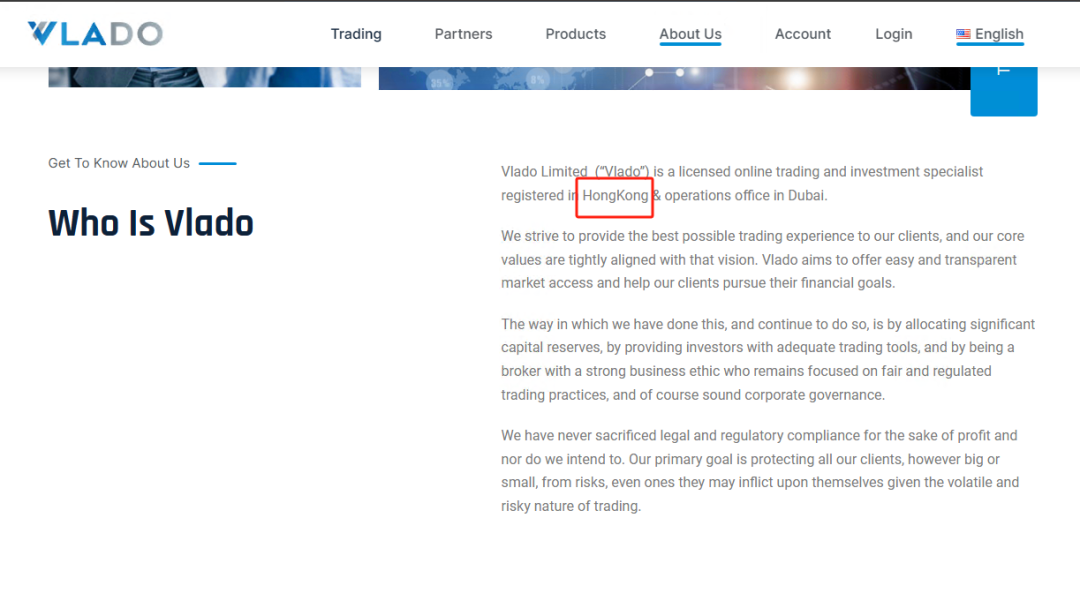Click the Vlado logo in the header

(95, 34)
